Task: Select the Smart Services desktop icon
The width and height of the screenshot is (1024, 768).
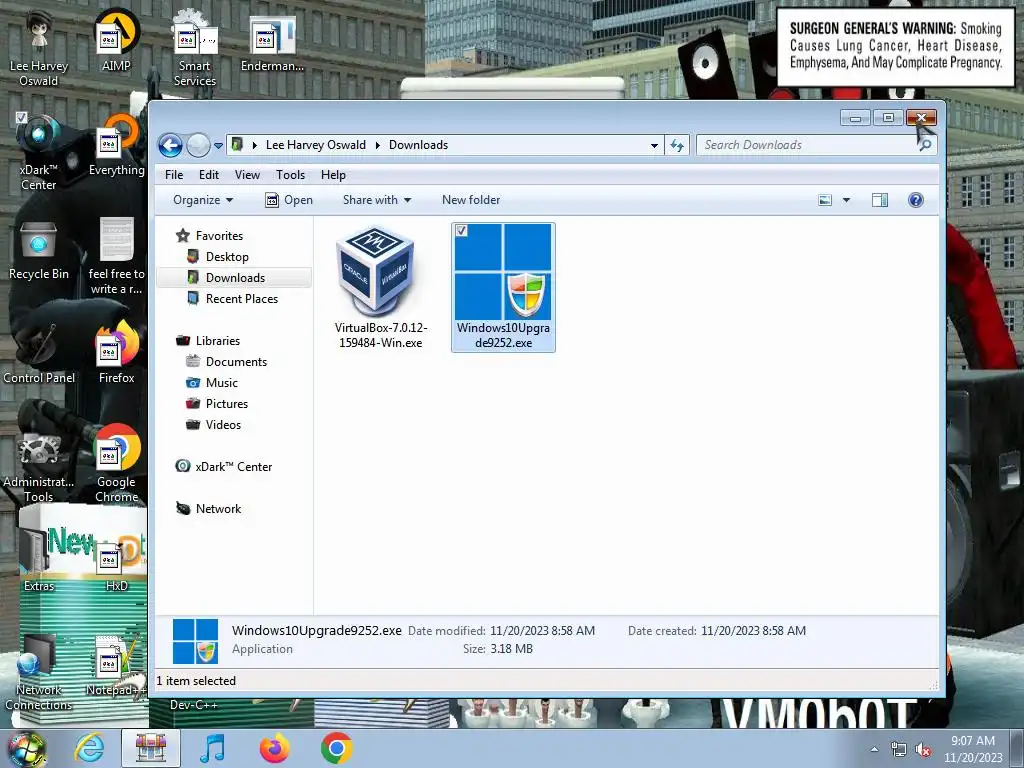Action: click(195, 48)
